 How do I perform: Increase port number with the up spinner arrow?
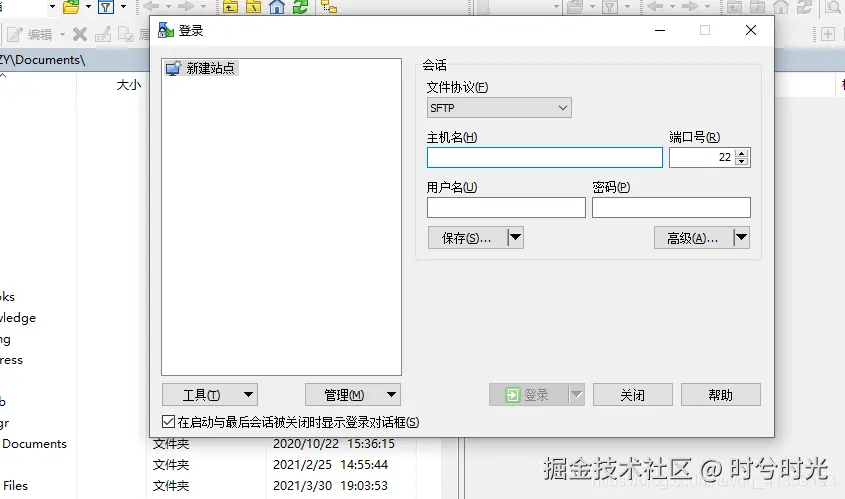click(742, 153)
